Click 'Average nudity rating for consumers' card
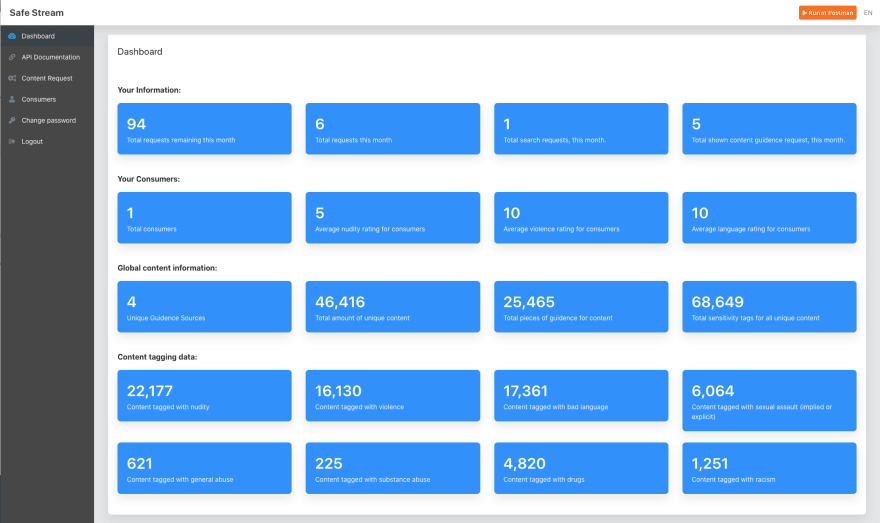 (x=393, y=218)
